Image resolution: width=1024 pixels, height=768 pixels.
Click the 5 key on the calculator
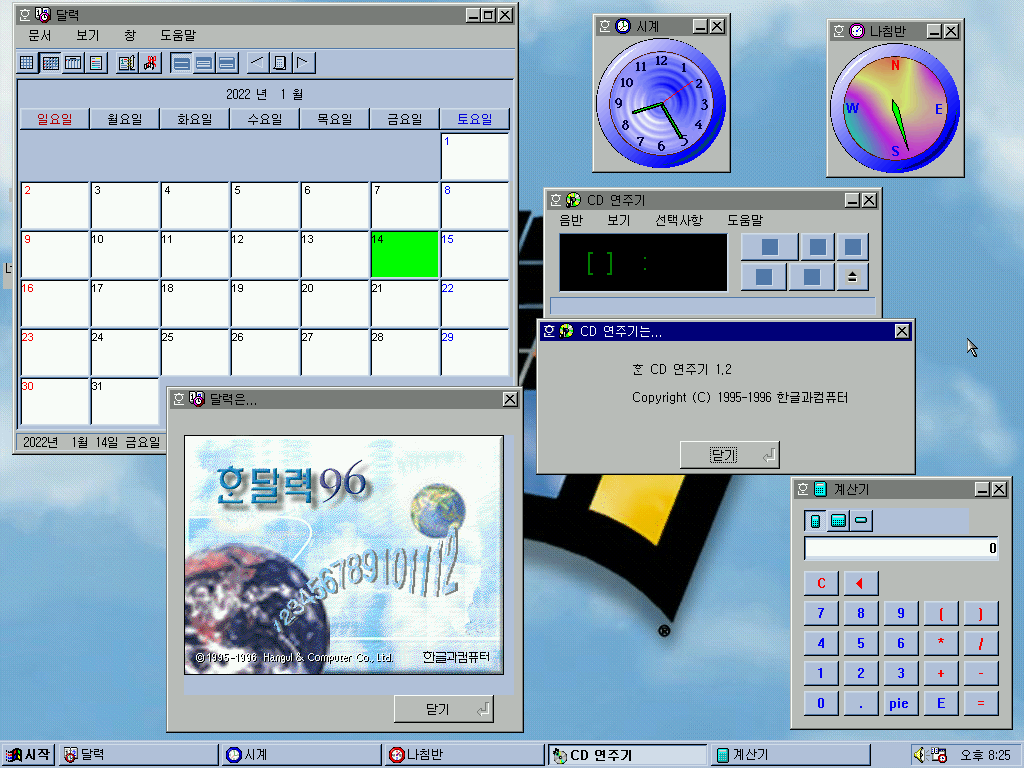pyautogui.click(x=861, y=643)
